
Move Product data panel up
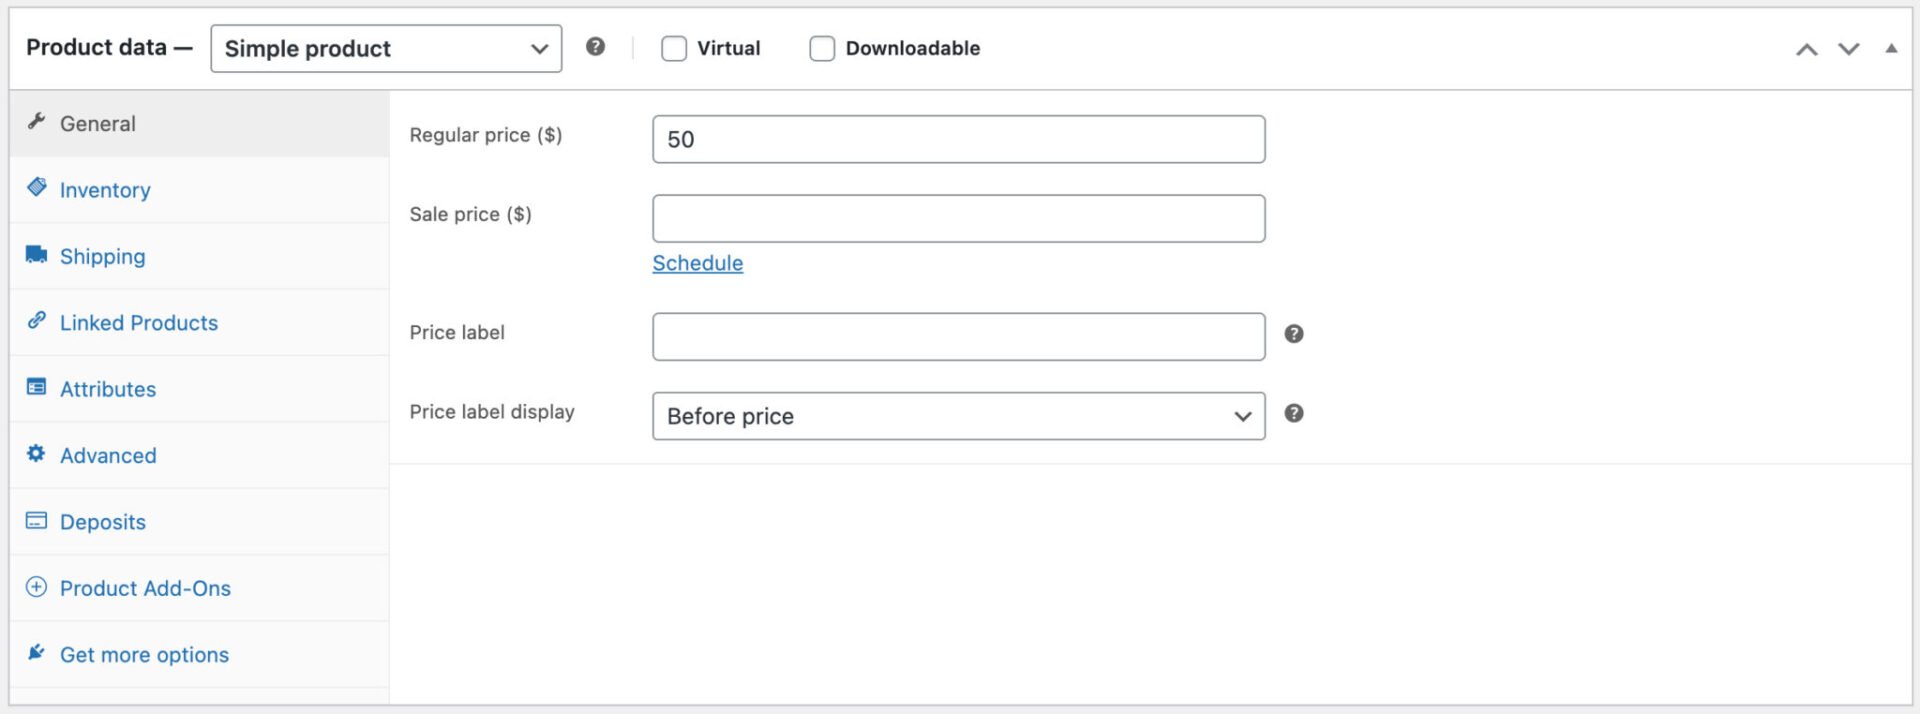coord(1806,49)
